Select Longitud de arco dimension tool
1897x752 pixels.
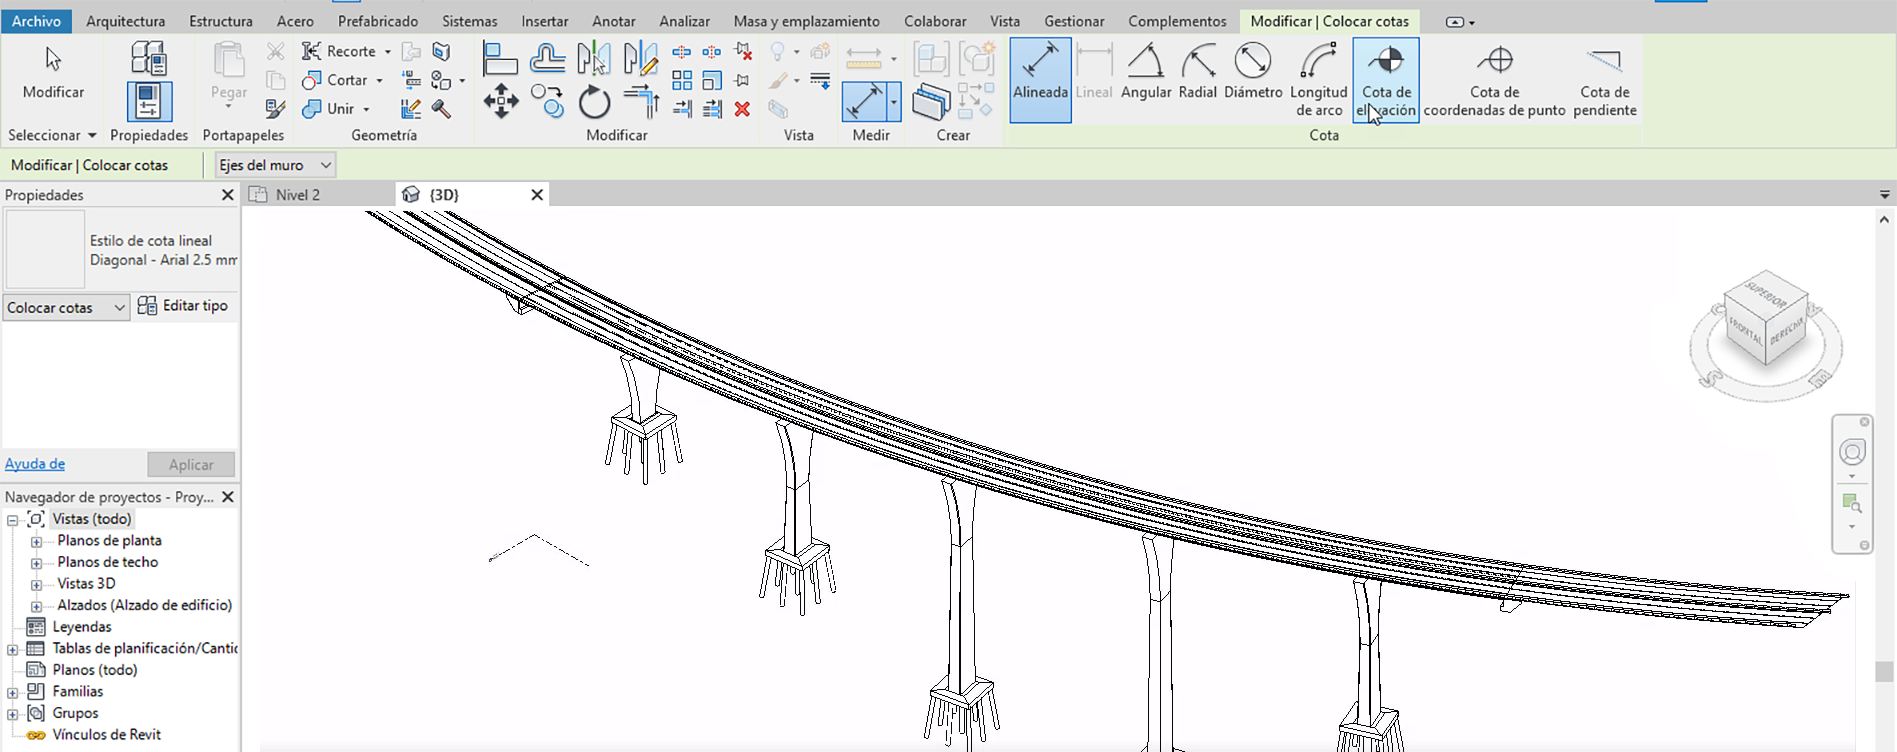[1318, 80]
